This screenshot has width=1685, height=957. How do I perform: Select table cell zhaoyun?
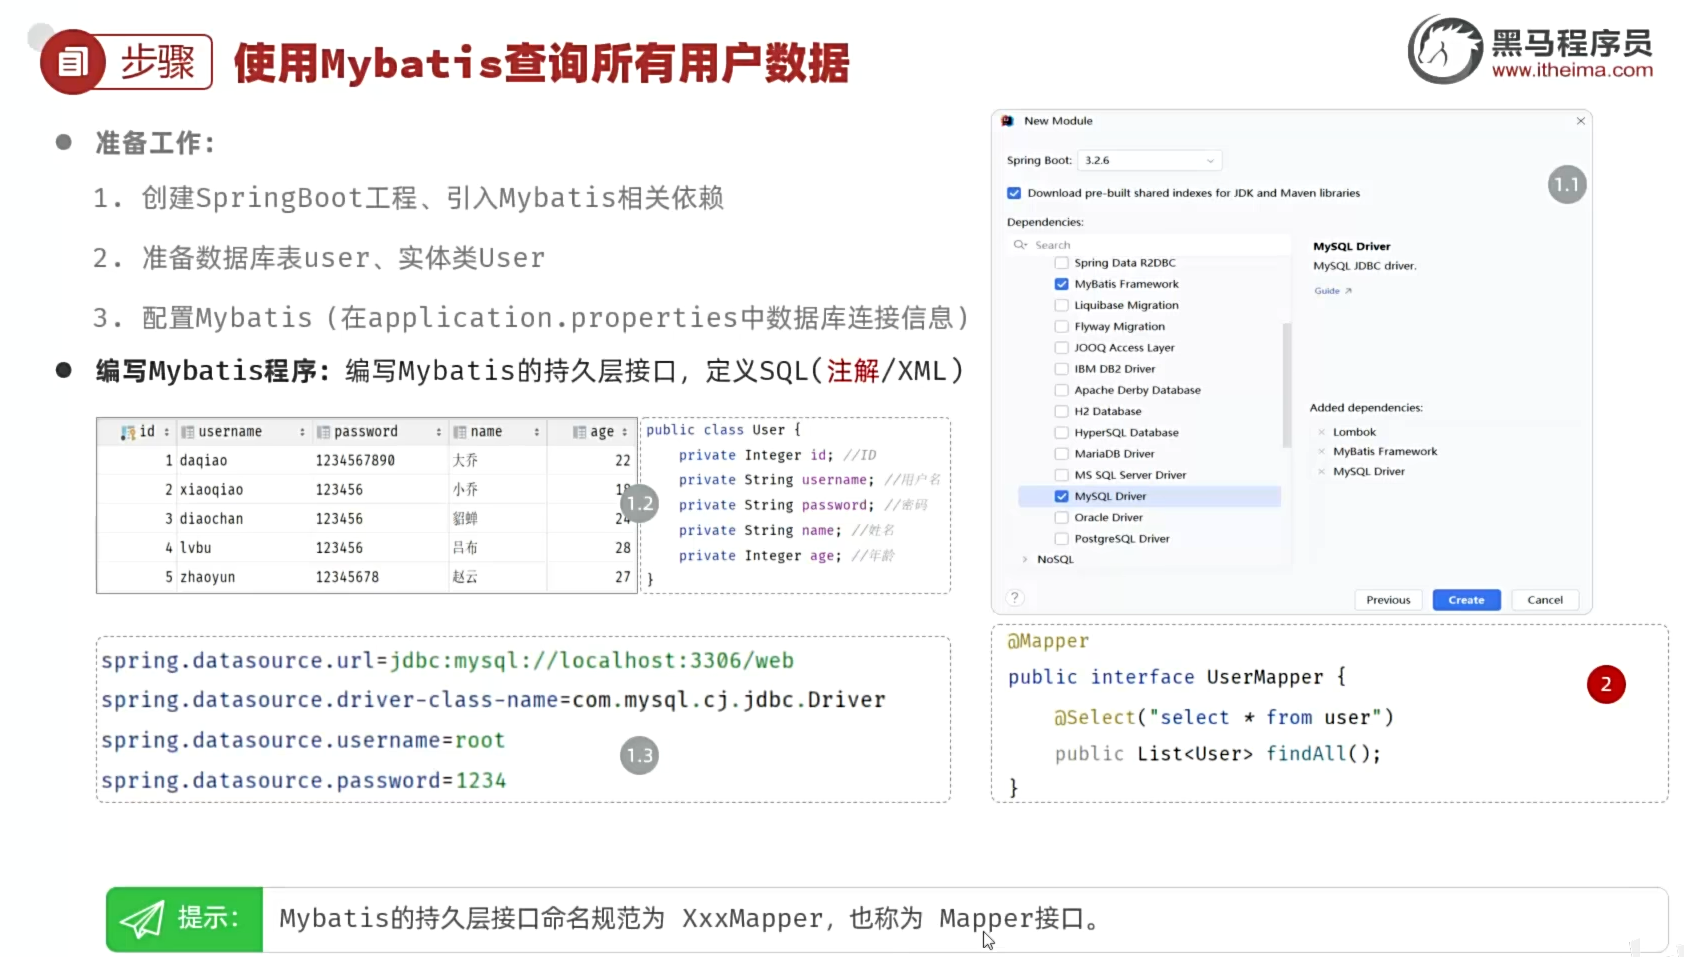pyautogui.click(x=207, y=577)
